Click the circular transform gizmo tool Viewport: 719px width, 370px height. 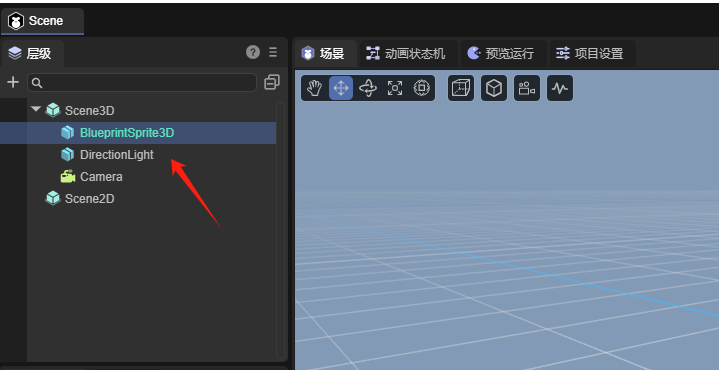pyautogui.click(x=421, y=88)
